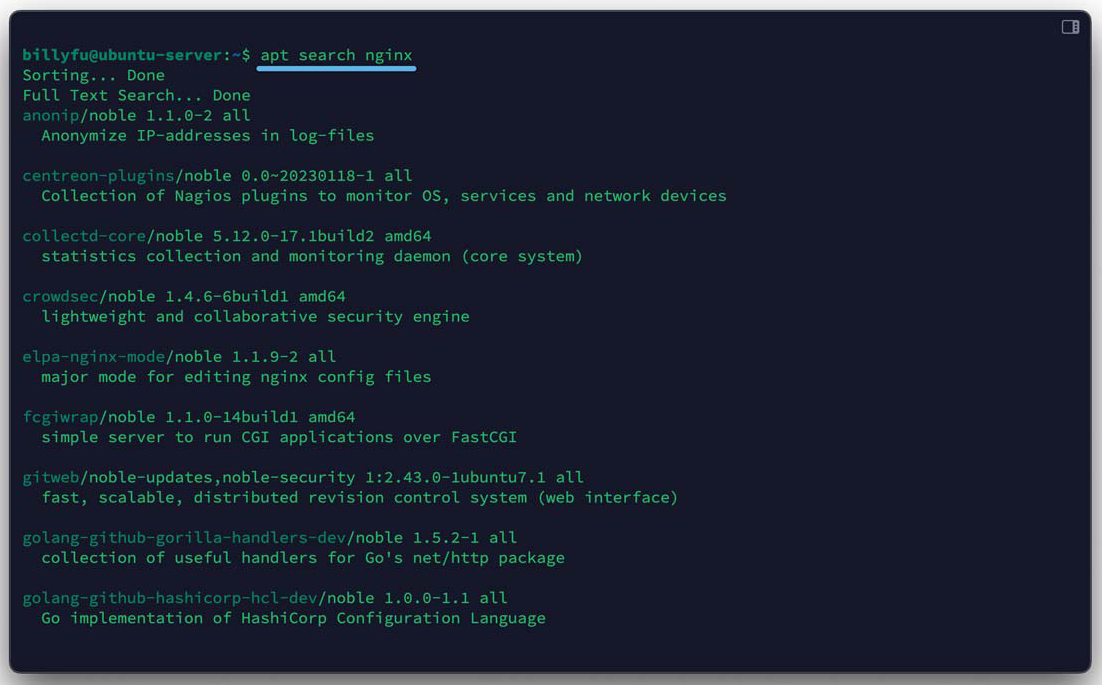Click the 'Anonymize IP-addresses in log-files' description
The height and width of the screenshot is (685, 1102).
pos(207,135)
